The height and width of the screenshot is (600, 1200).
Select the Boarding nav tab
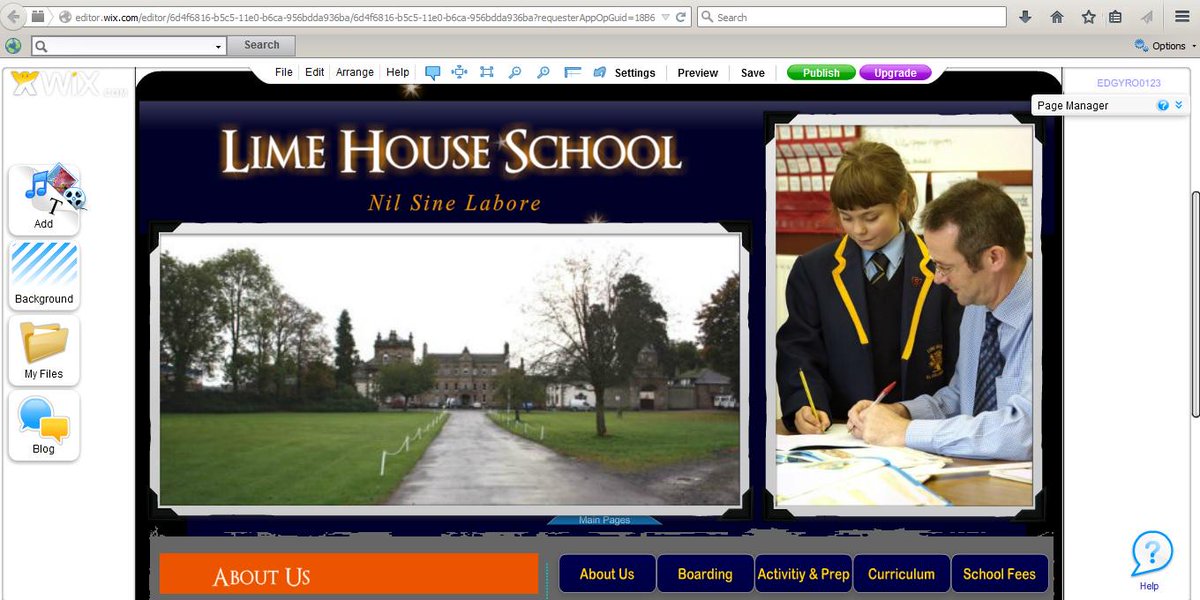(x=705, y=573)
